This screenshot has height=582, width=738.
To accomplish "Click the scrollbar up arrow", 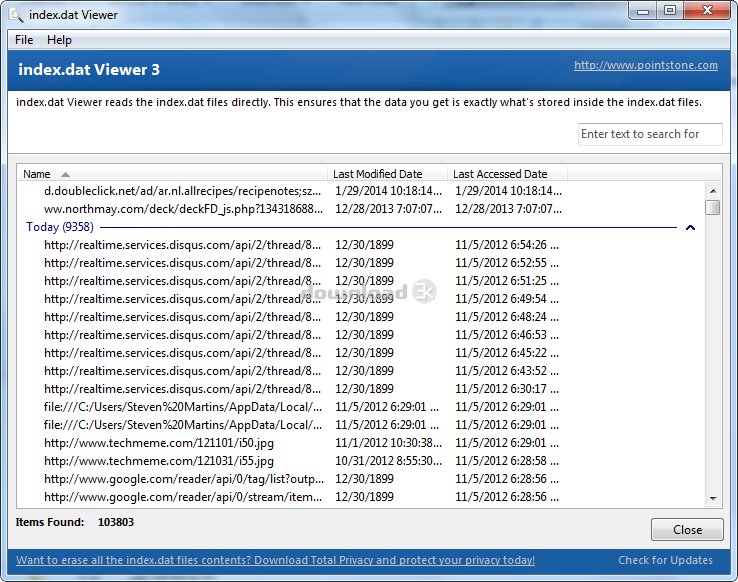I will tap(713, 191).
